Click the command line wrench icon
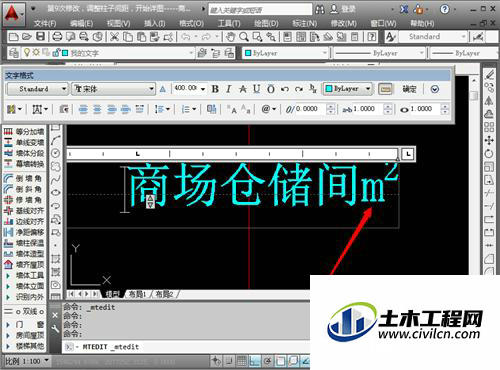 55,329
